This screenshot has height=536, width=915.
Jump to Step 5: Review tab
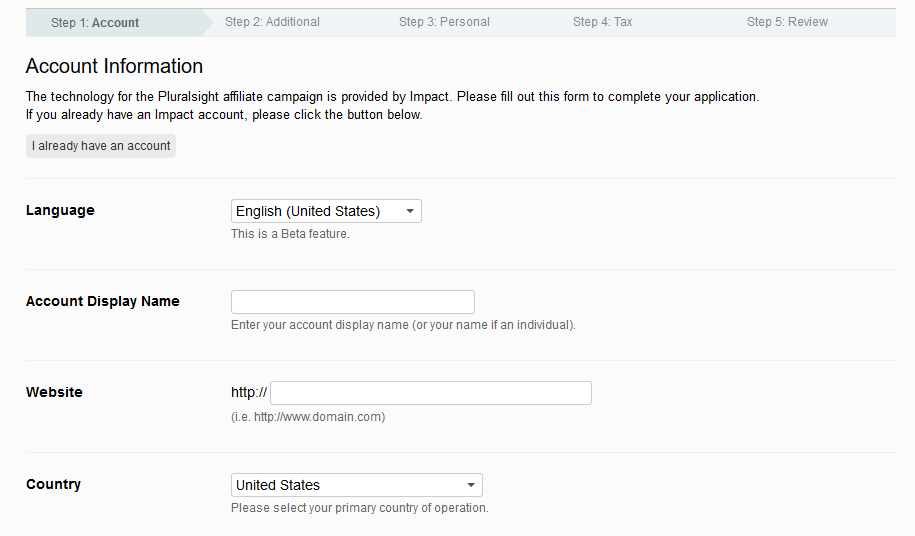[x=787, y=22]
